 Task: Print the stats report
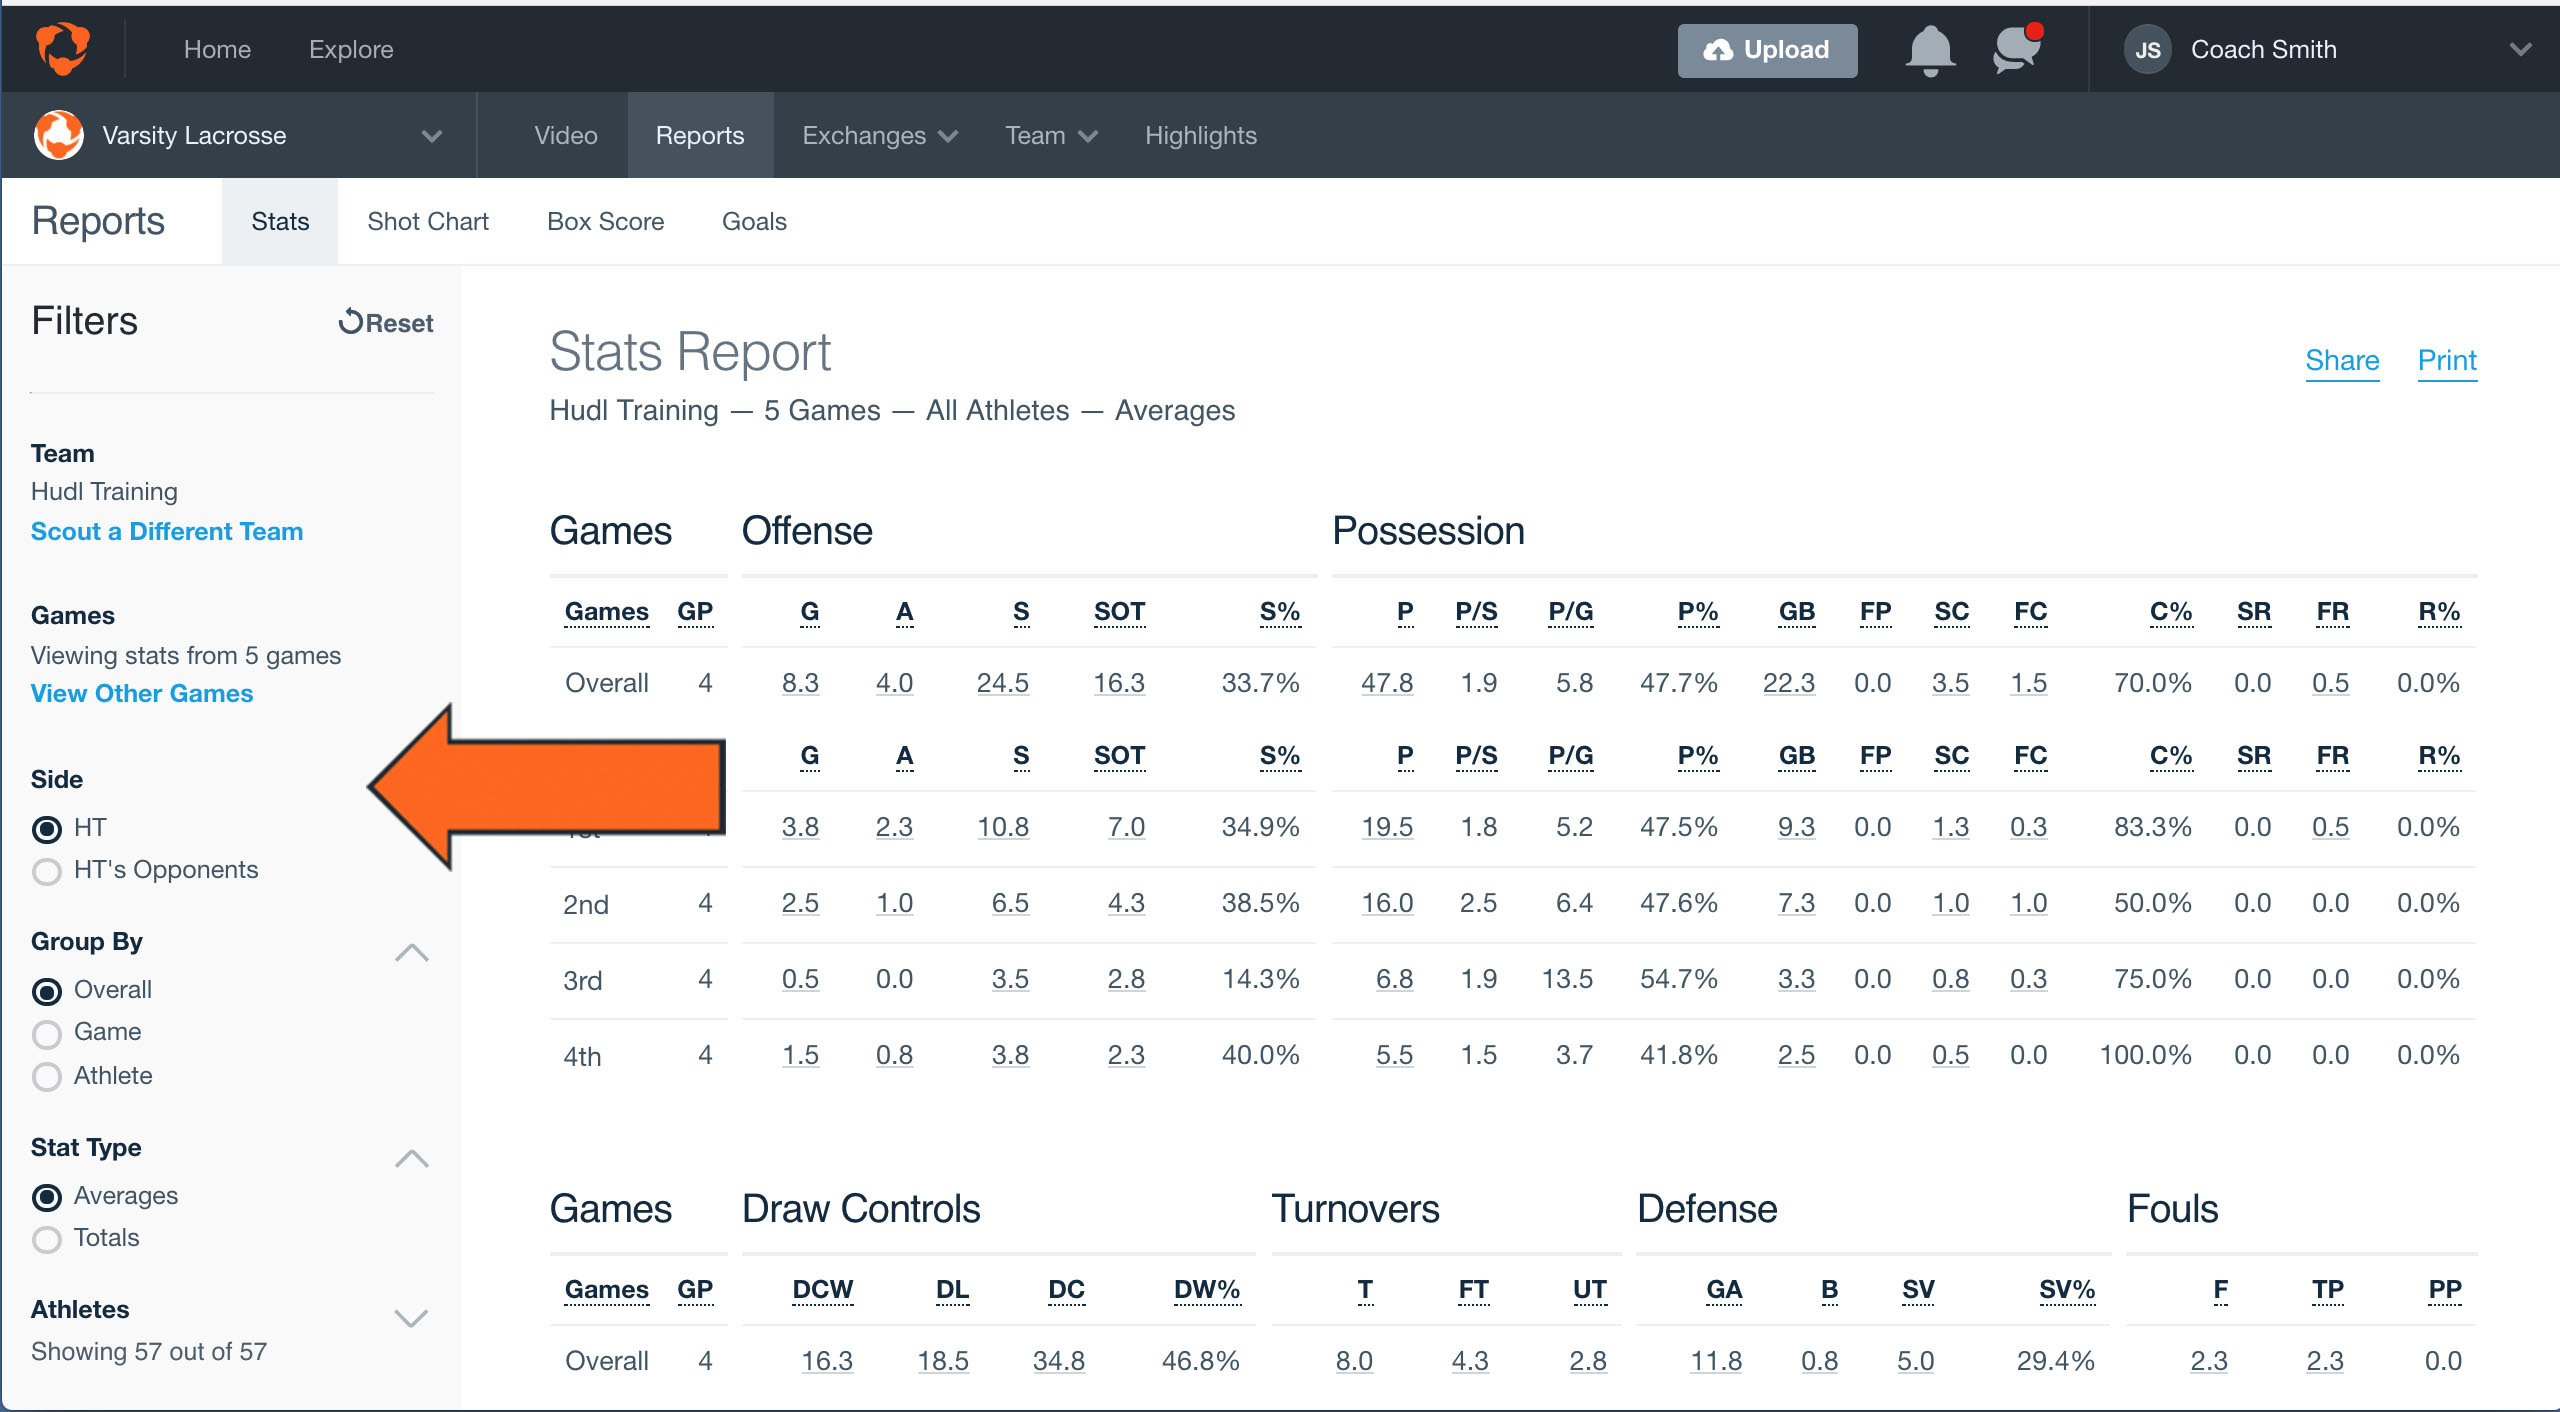pos(2447,361)
